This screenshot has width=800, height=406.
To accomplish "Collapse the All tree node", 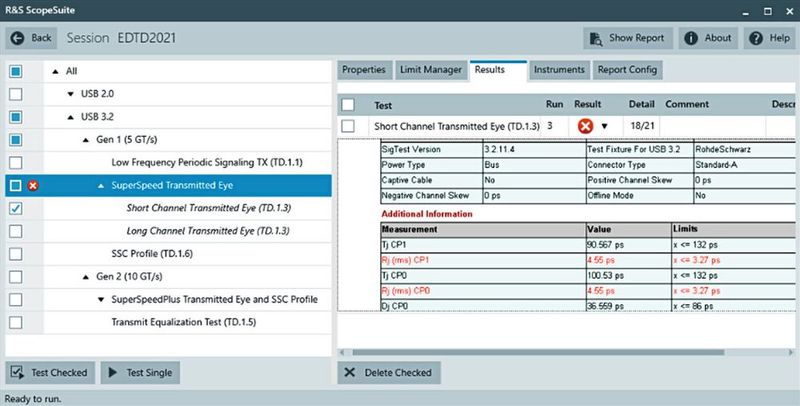I will (56, 72).
